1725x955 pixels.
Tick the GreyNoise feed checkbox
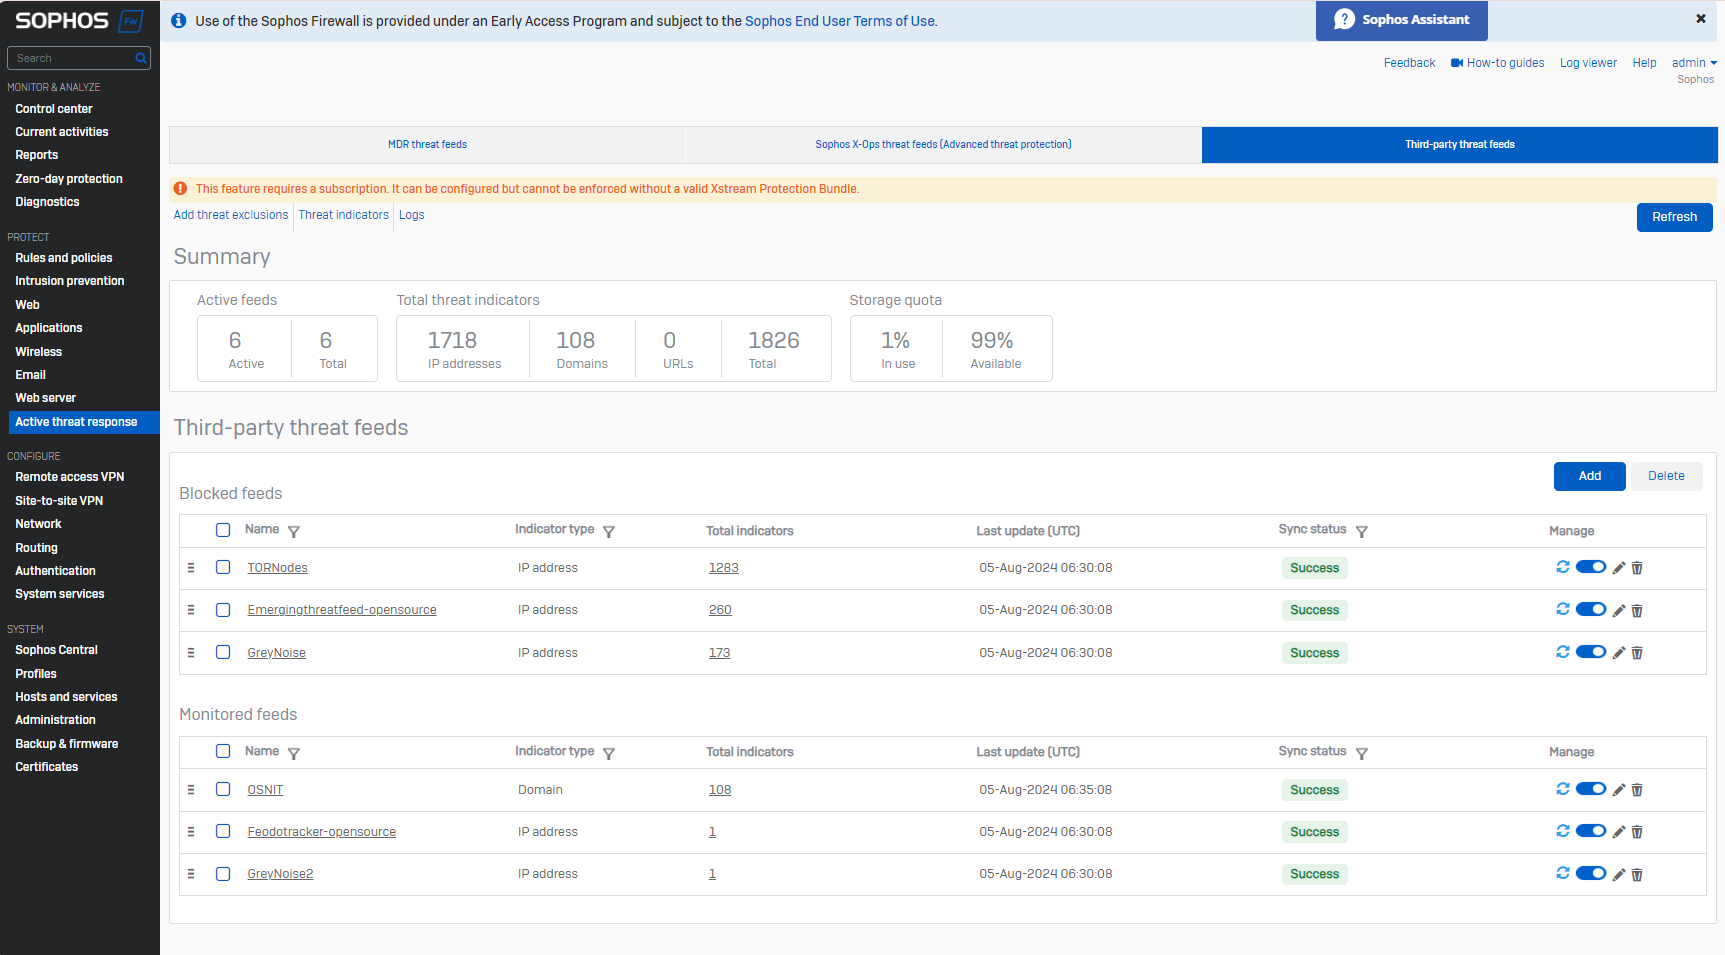pyautogui.click(x=223, y=652)
